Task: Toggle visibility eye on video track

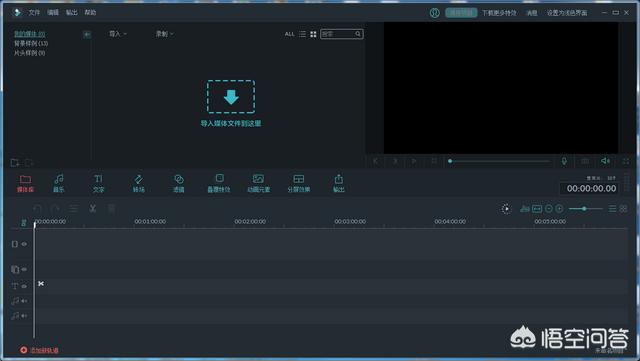Action: click(x=24, y=244)
